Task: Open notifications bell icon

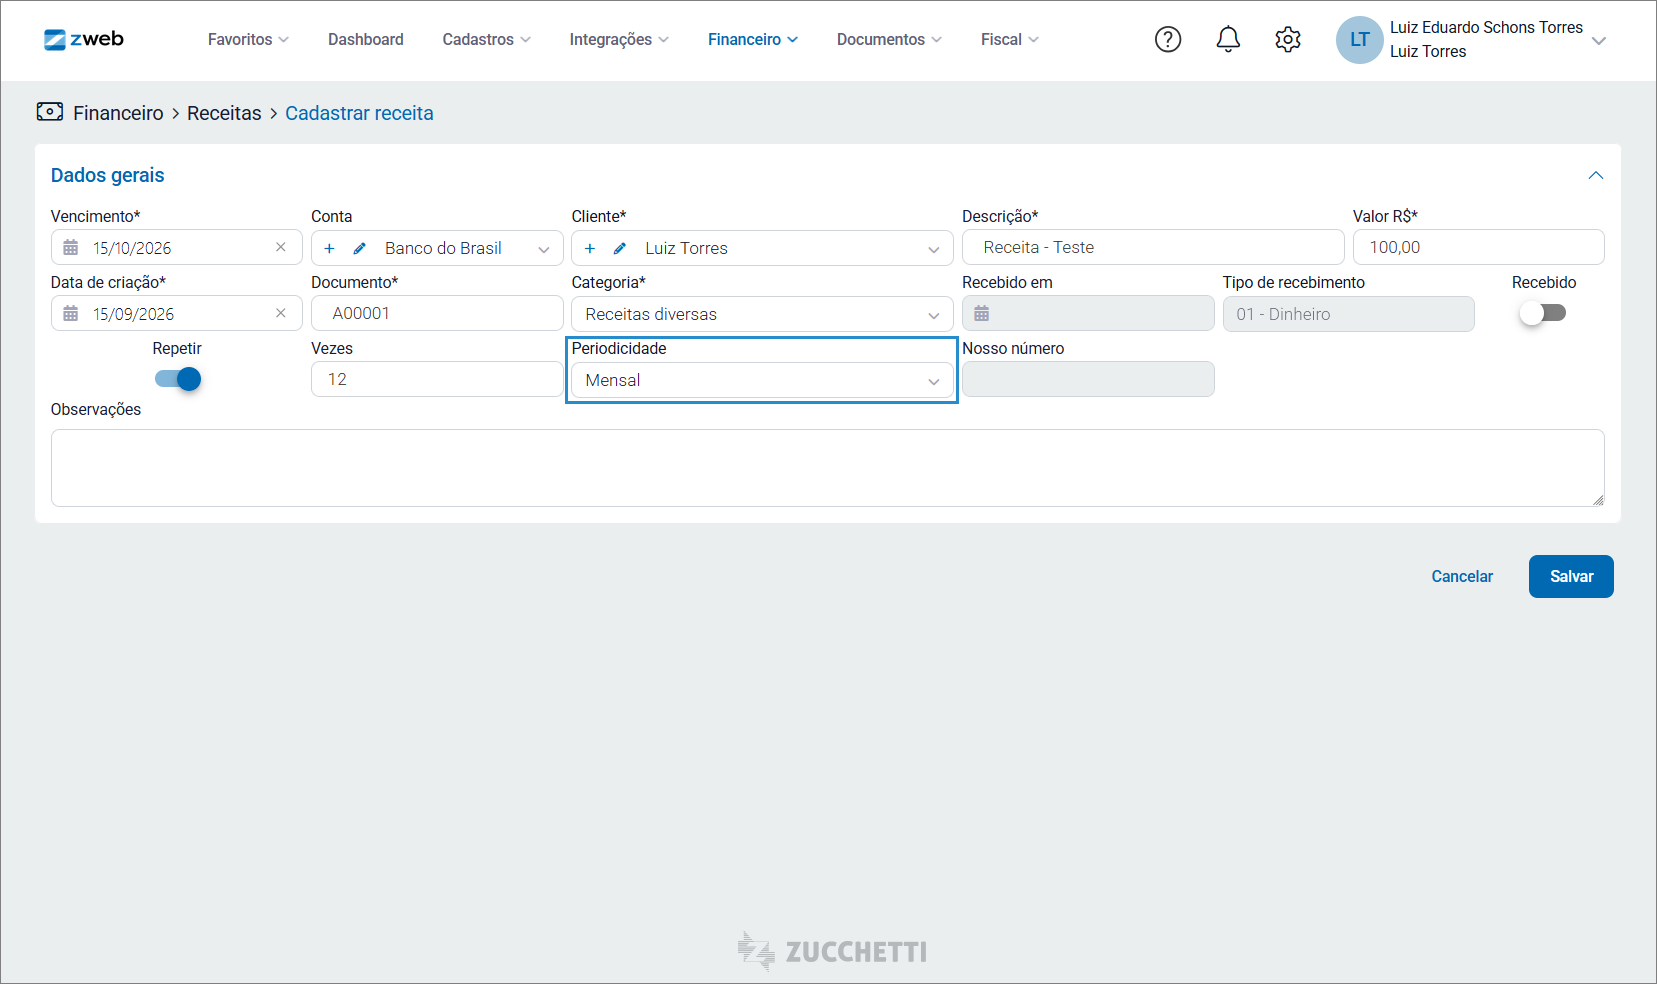Action: (1228, 39)
